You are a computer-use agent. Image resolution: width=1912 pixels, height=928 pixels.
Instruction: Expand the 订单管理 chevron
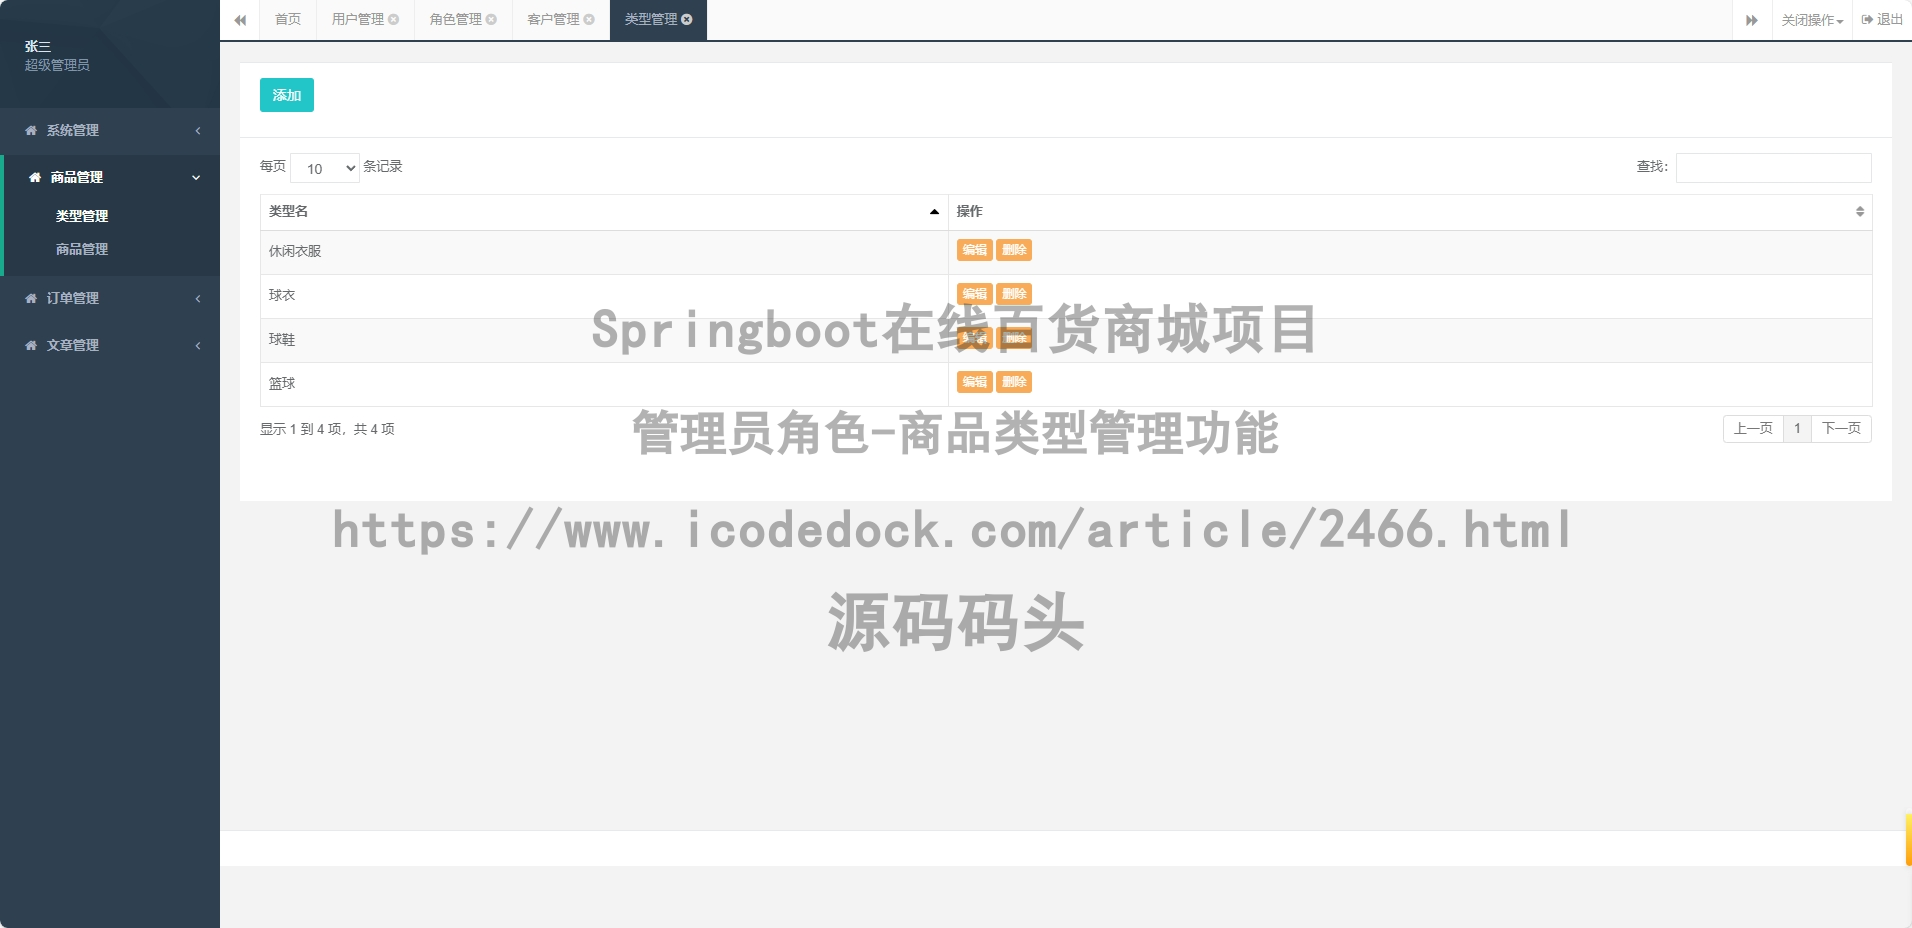(198, 299)
